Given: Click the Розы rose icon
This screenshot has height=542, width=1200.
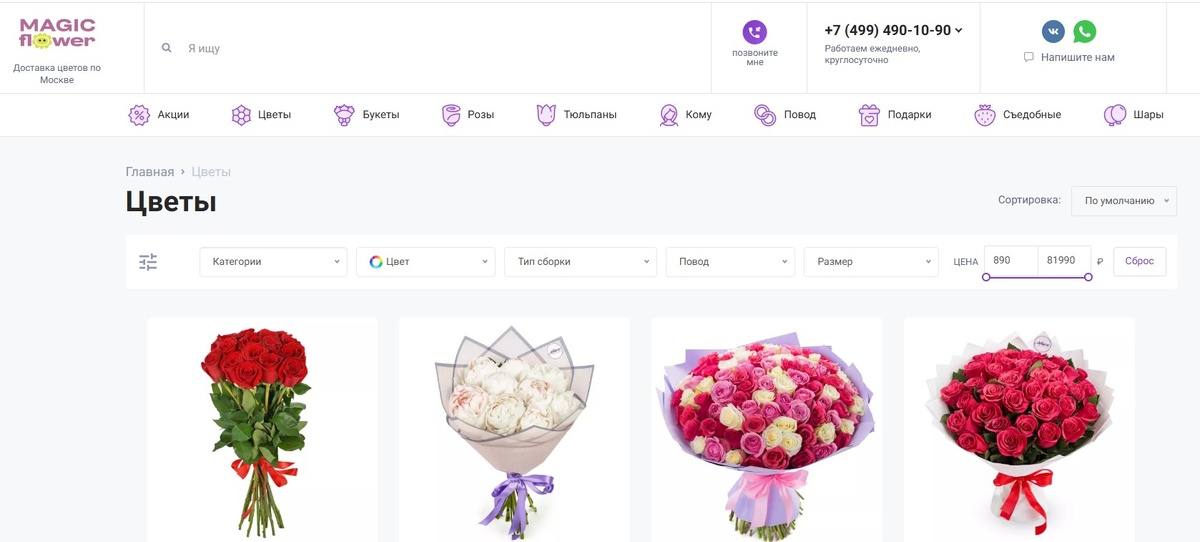Looking at the screenshot, I should click(451, 115).
